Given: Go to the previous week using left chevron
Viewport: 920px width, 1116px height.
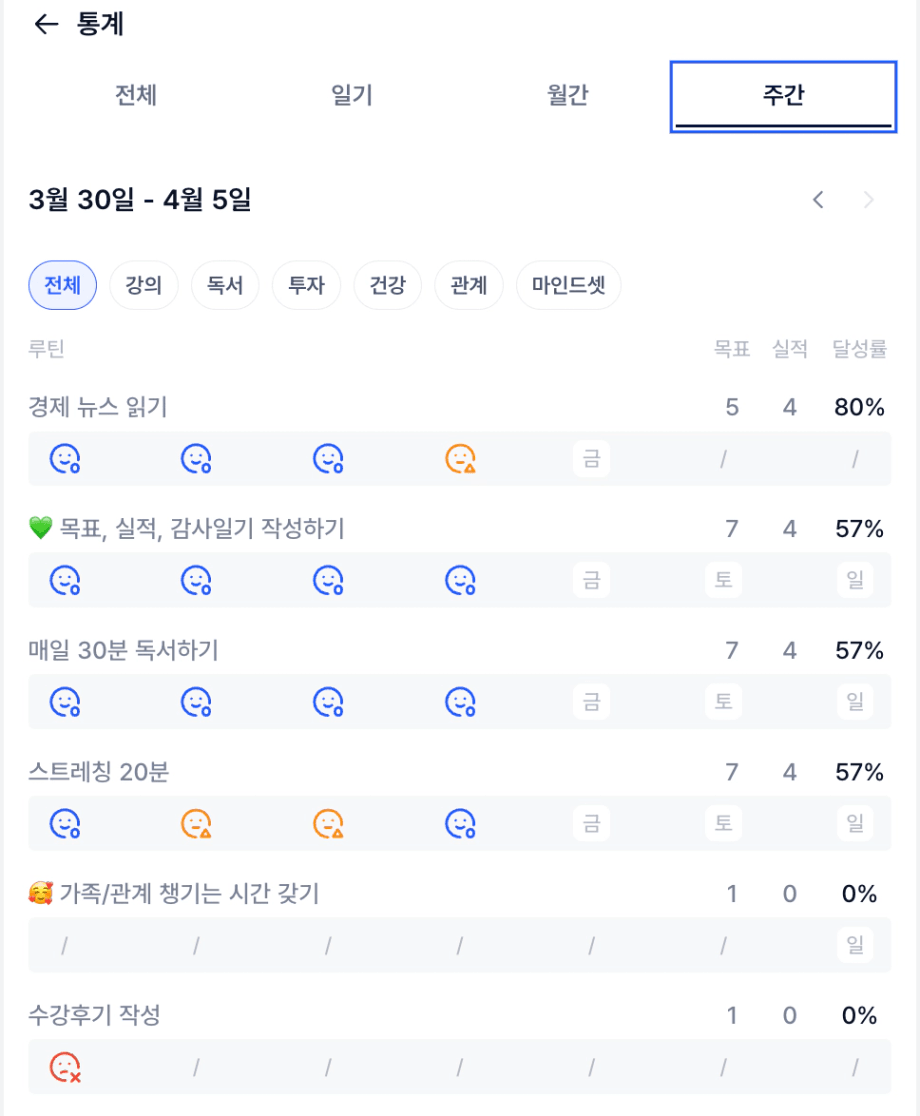Looking at the screenshot, I should point(818,200).
